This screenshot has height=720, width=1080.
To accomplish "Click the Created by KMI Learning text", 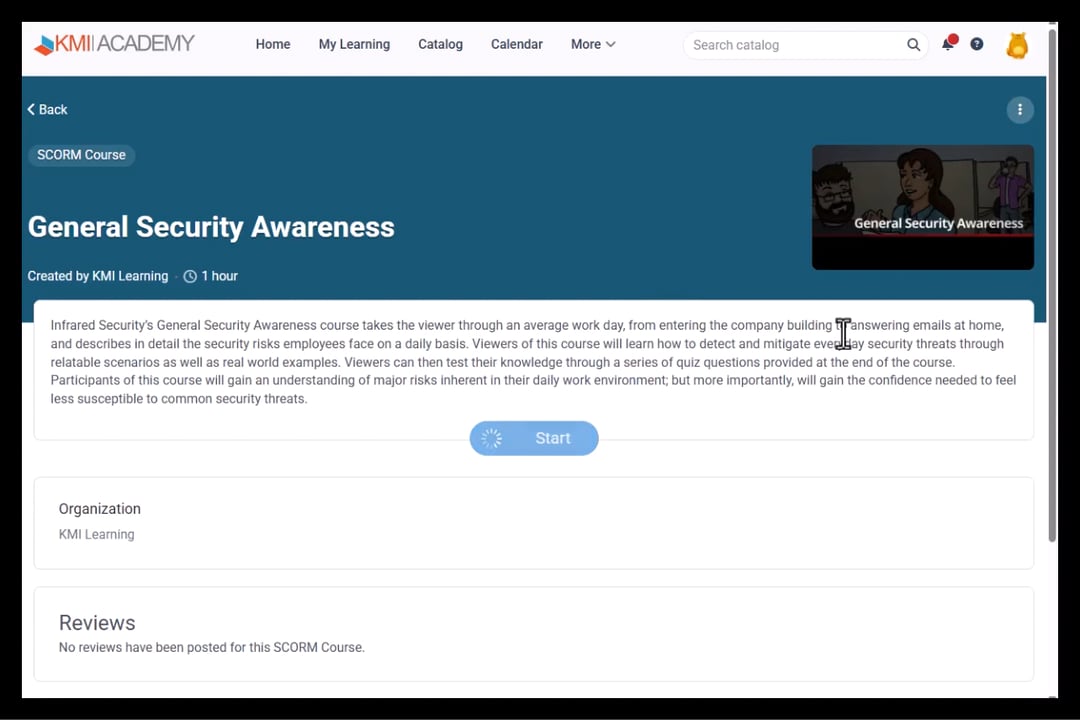I will coord(98,276).
